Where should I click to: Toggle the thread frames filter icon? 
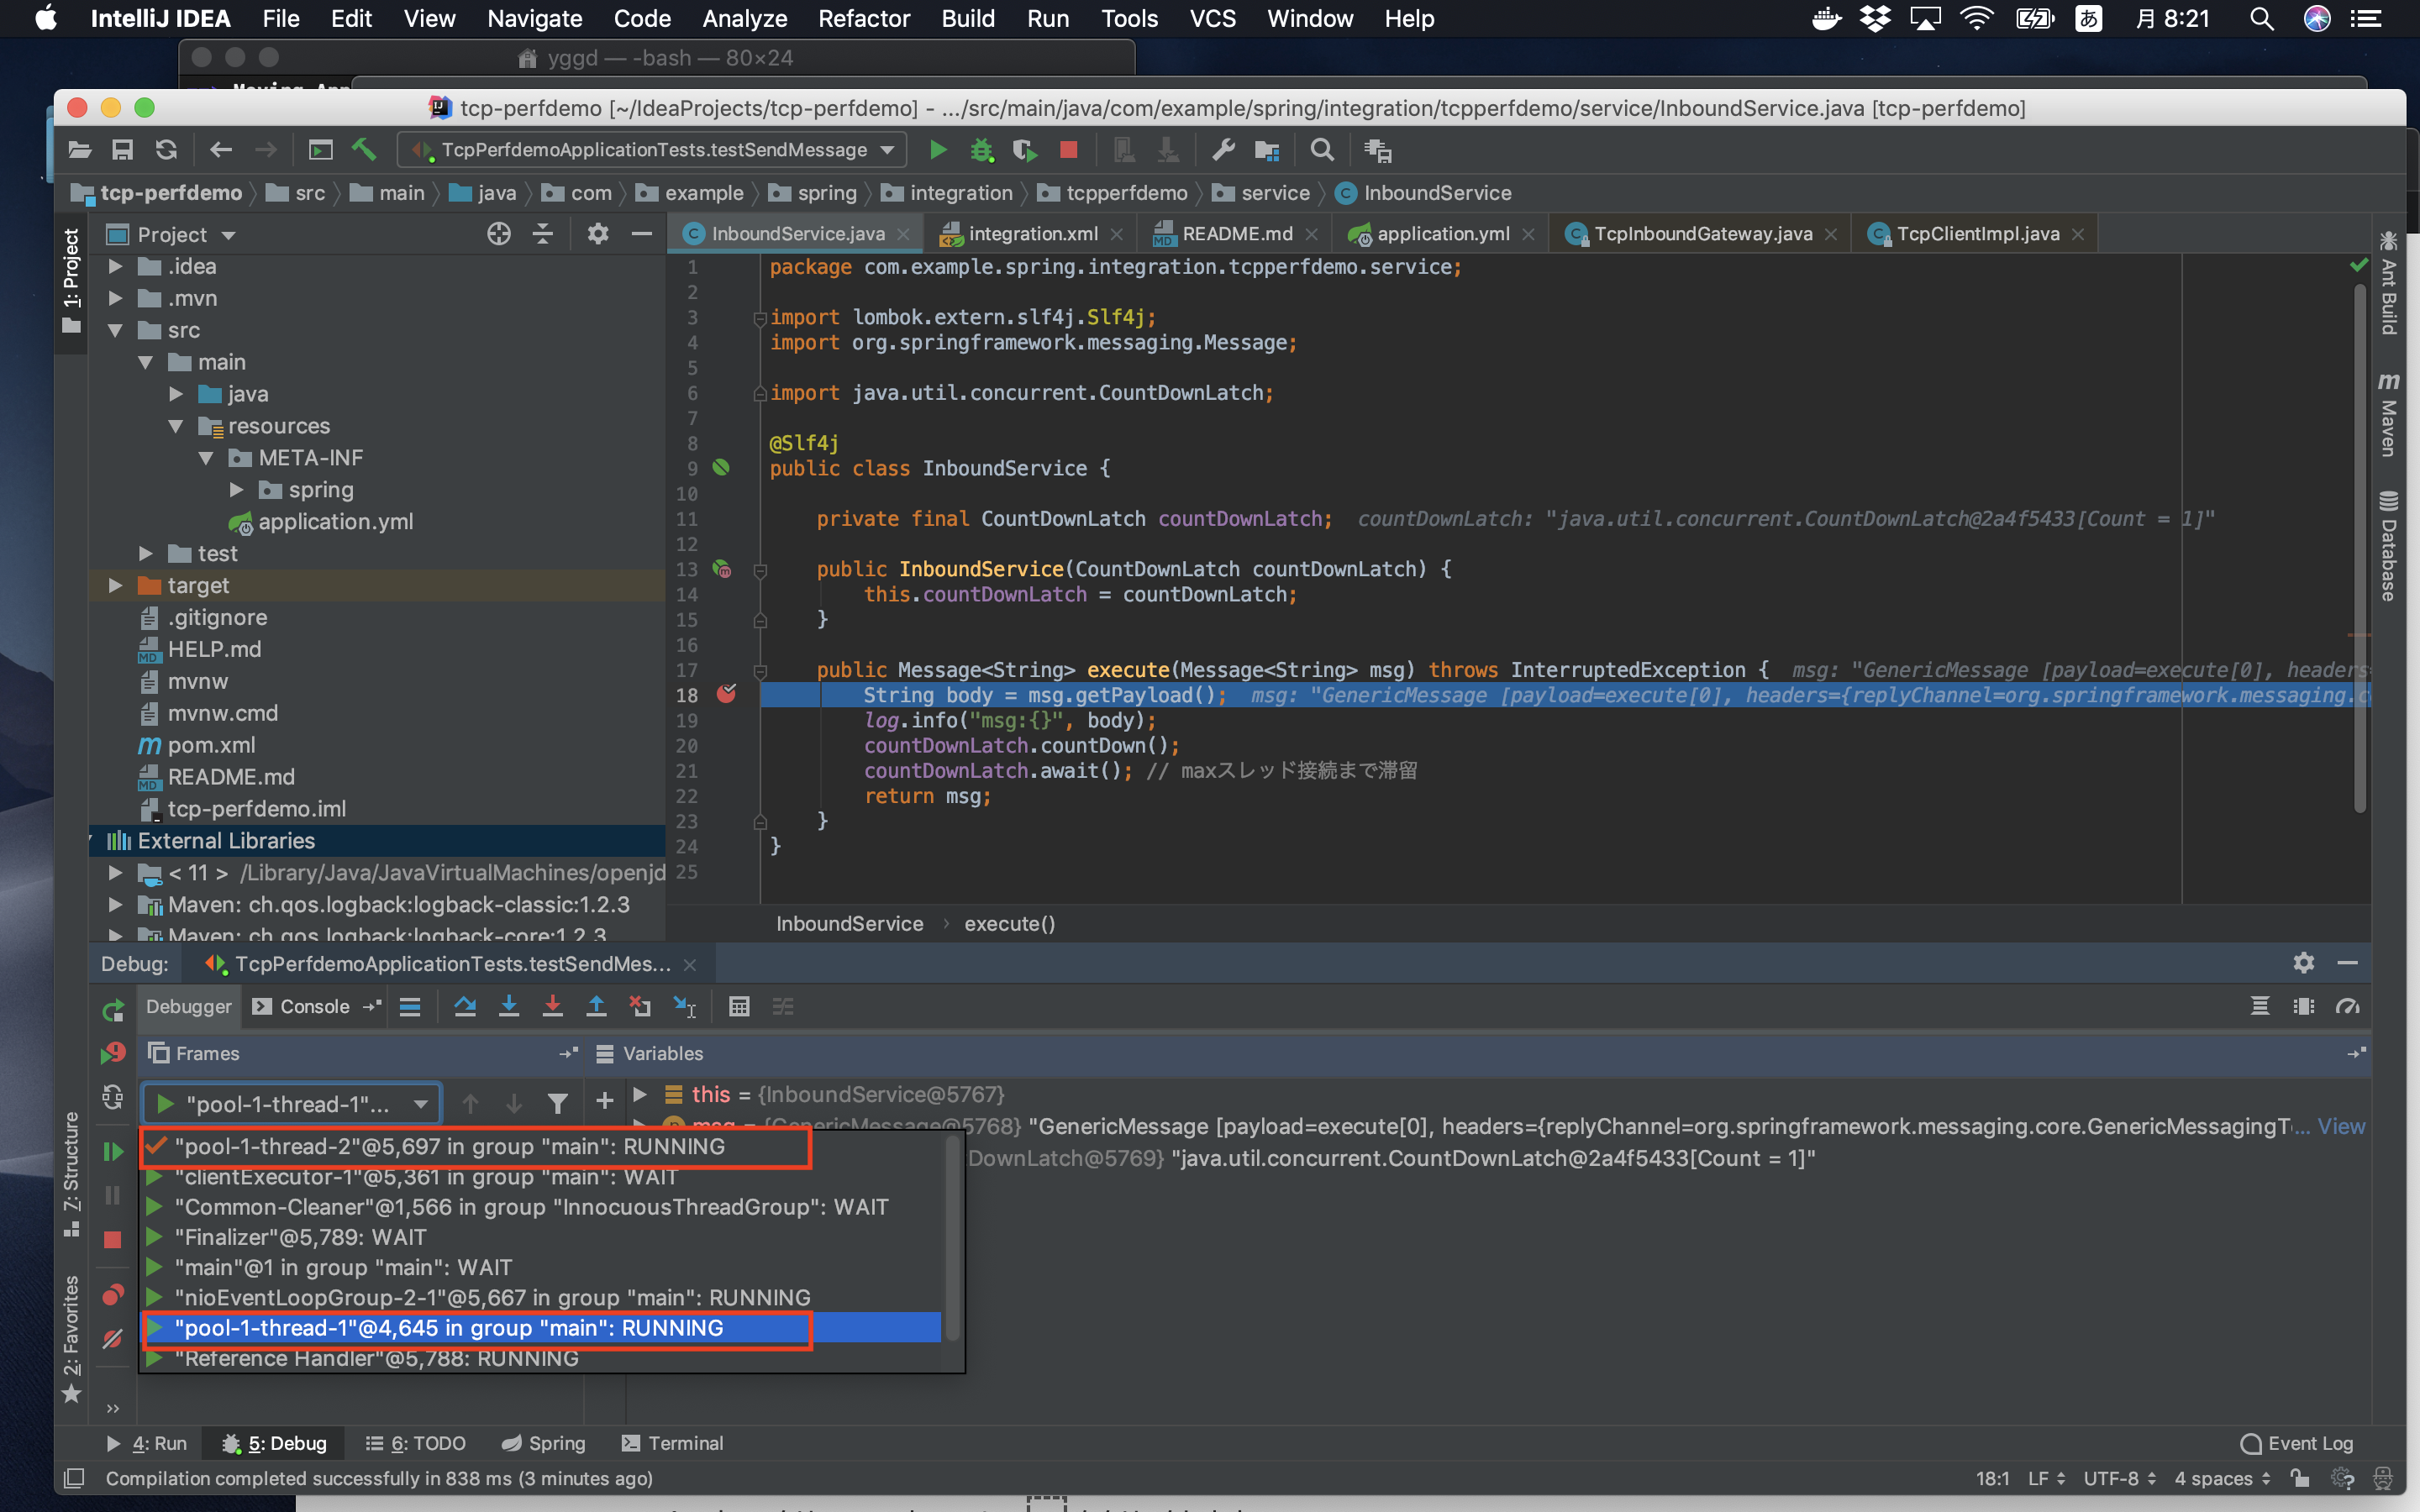(x=558, y=1103)
